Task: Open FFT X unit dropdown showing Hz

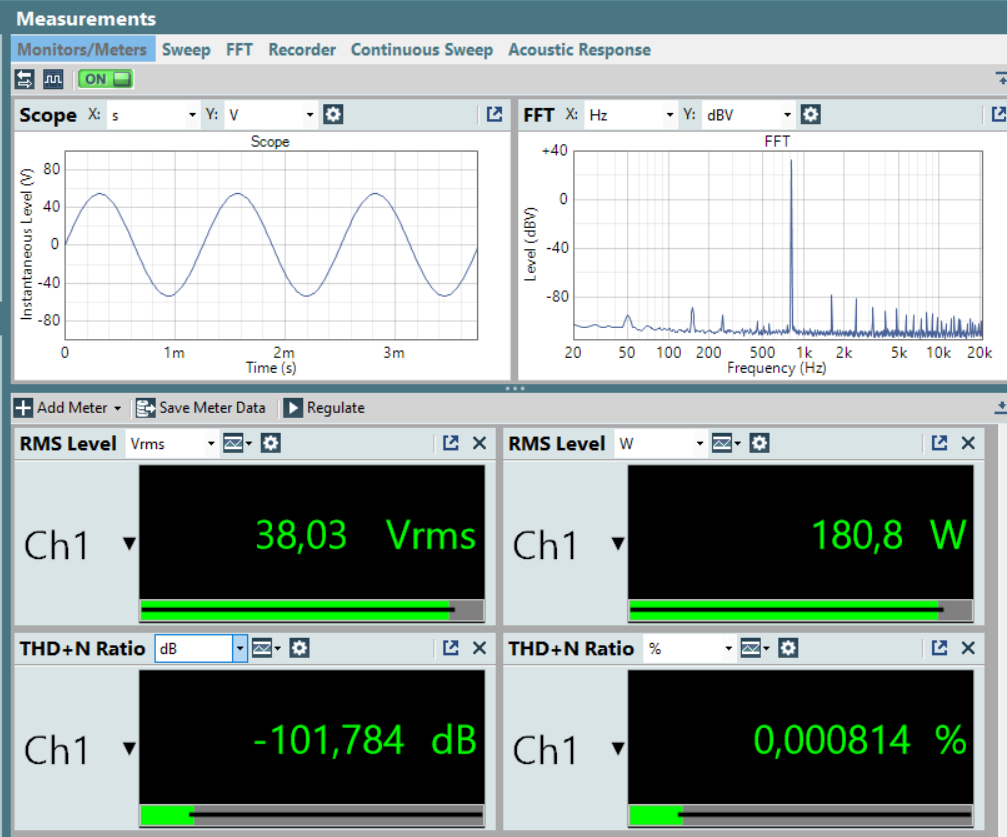Action: (630, 115)
